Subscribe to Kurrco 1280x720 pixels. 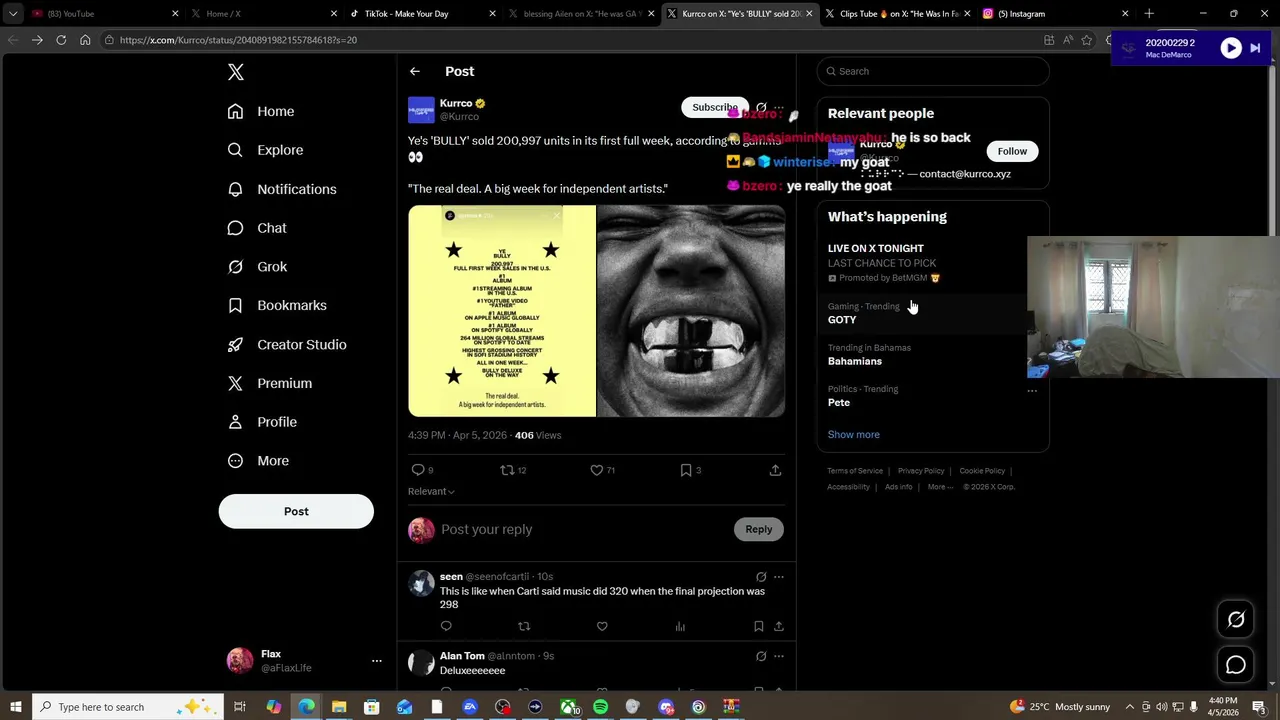pyautogui.click(x=714, y=107)
